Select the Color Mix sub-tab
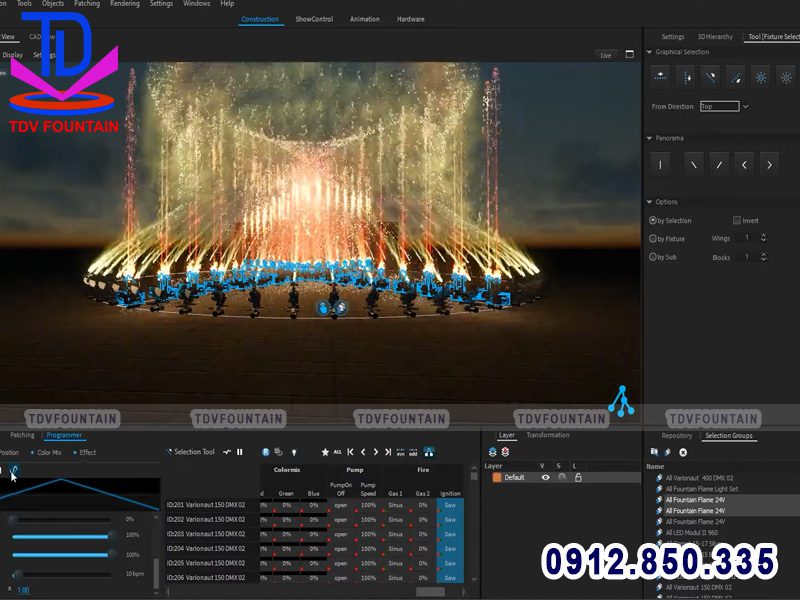800x600 pixels. [x=47, y=453]
